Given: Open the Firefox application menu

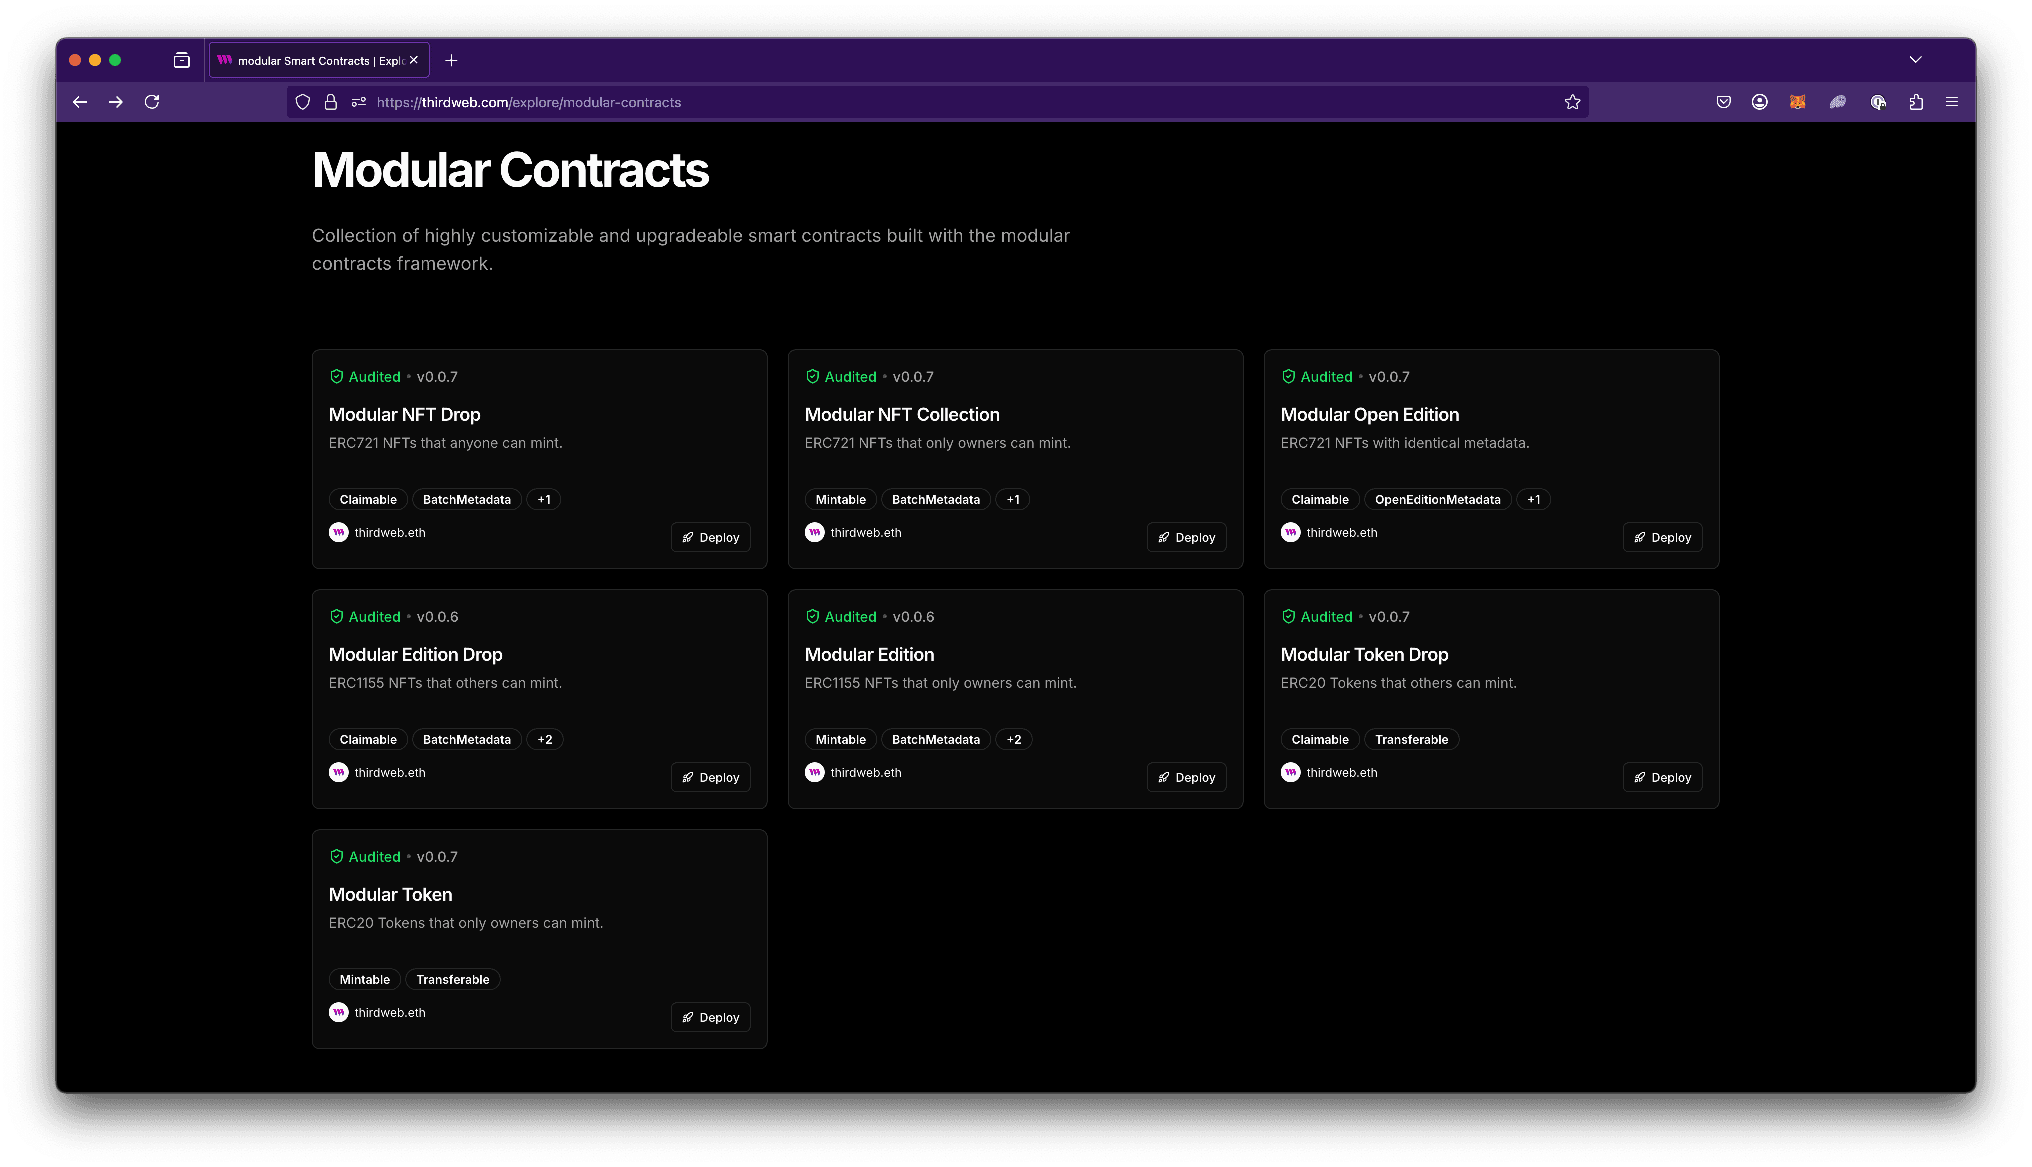Looking at the screenshot, I should pyautogui.click(x=1951, y=101).
